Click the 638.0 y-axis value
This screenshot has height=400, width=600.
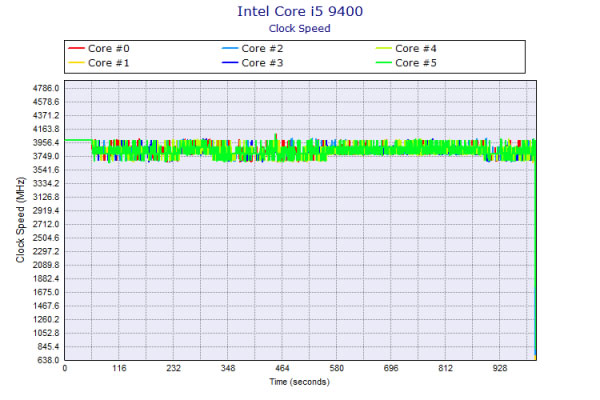tap(48, 360)
